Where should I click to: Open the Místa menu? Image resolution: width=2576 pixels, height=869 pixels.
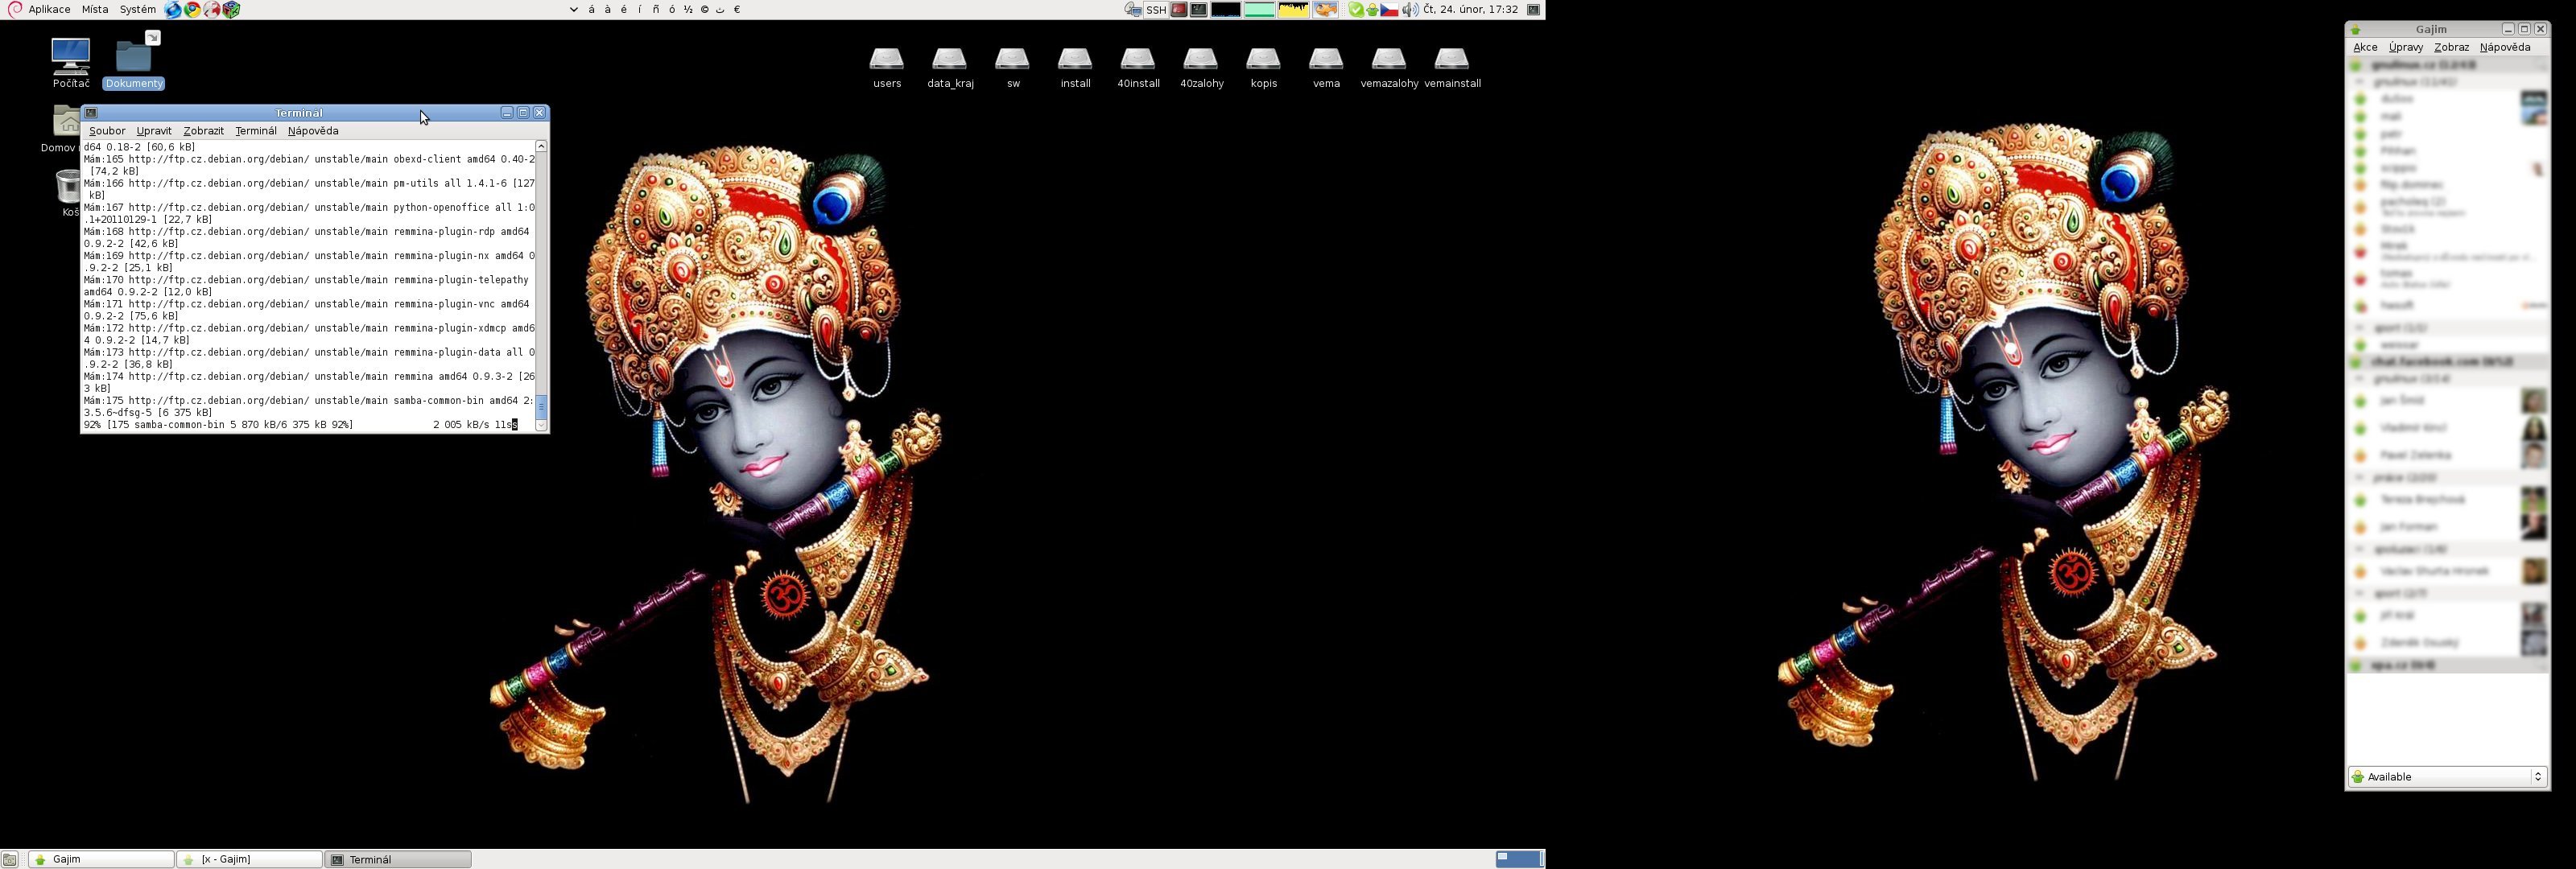click(95, 9)
